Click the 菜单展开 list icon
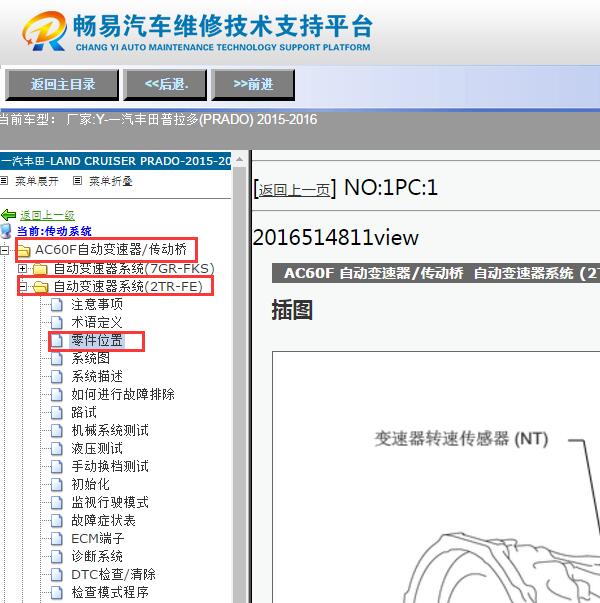 tap(4, 180)
